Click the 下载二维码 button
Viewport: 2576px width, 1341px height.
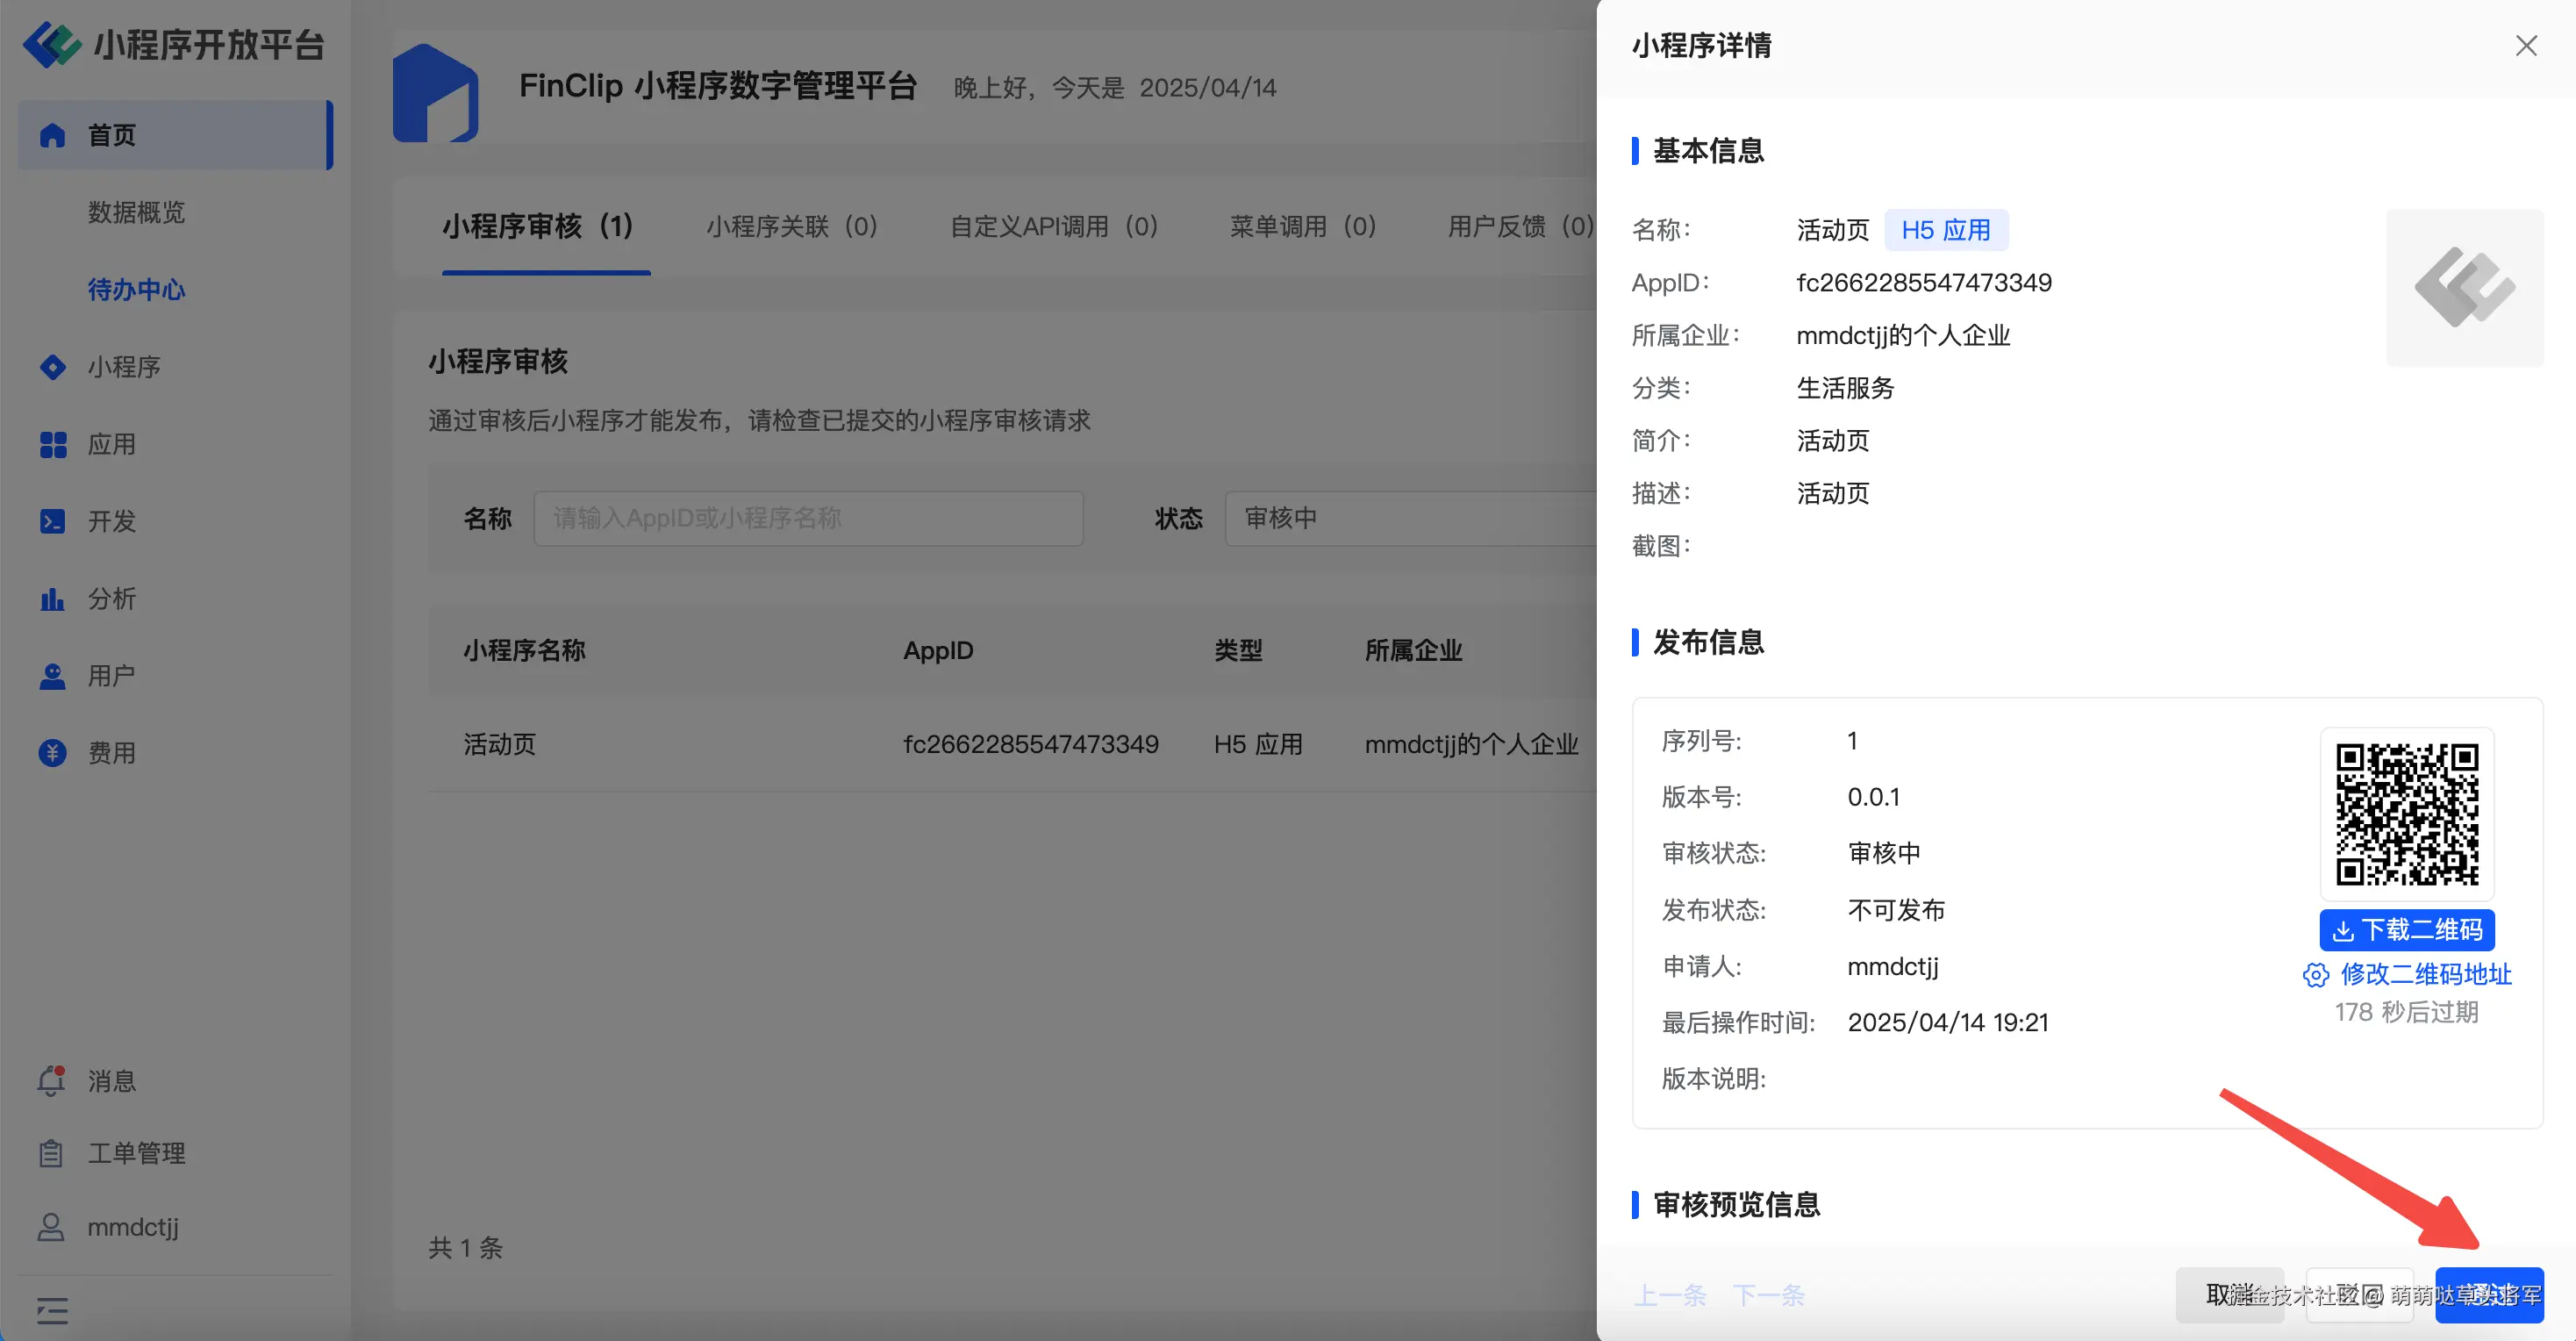point(2406,929)
